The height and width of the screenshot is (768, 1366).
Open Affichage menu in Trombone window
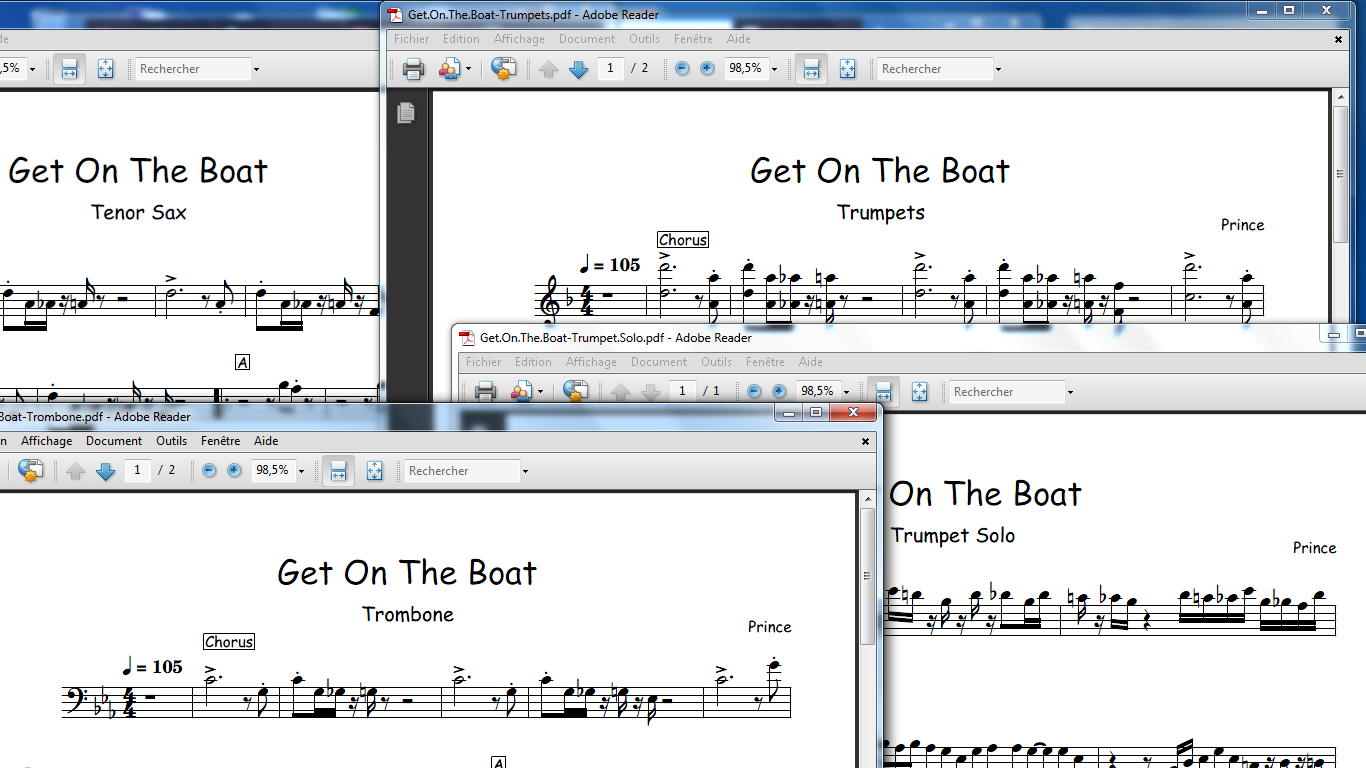point(47,441)
